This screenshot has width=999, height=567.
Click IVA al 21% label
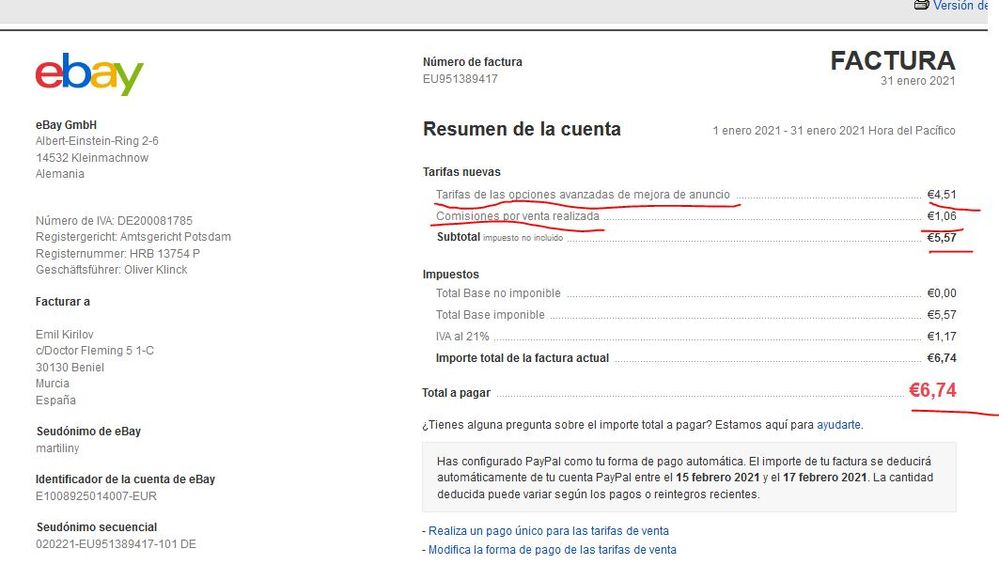463,337
